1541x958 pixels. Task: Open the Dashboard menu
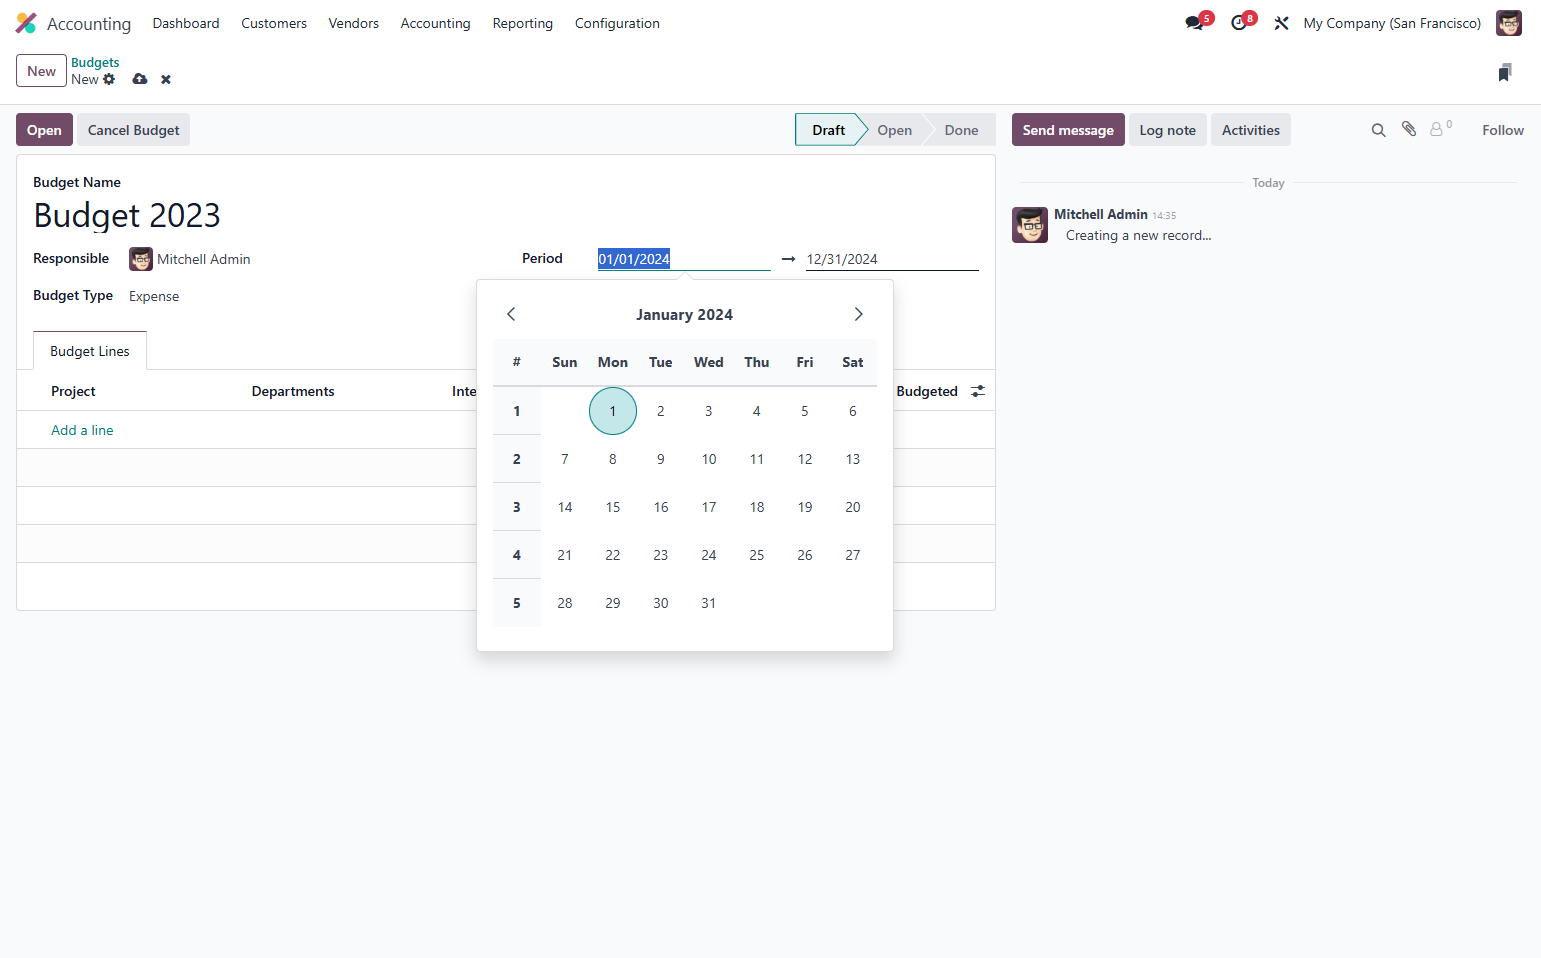click(186, 23)
